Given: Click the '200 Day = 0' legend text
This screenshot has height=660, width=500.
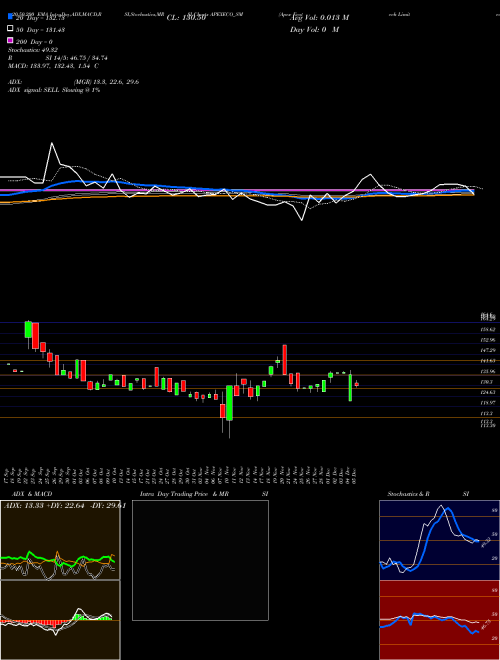Looking at the screenshot, I should click(34, 42).
